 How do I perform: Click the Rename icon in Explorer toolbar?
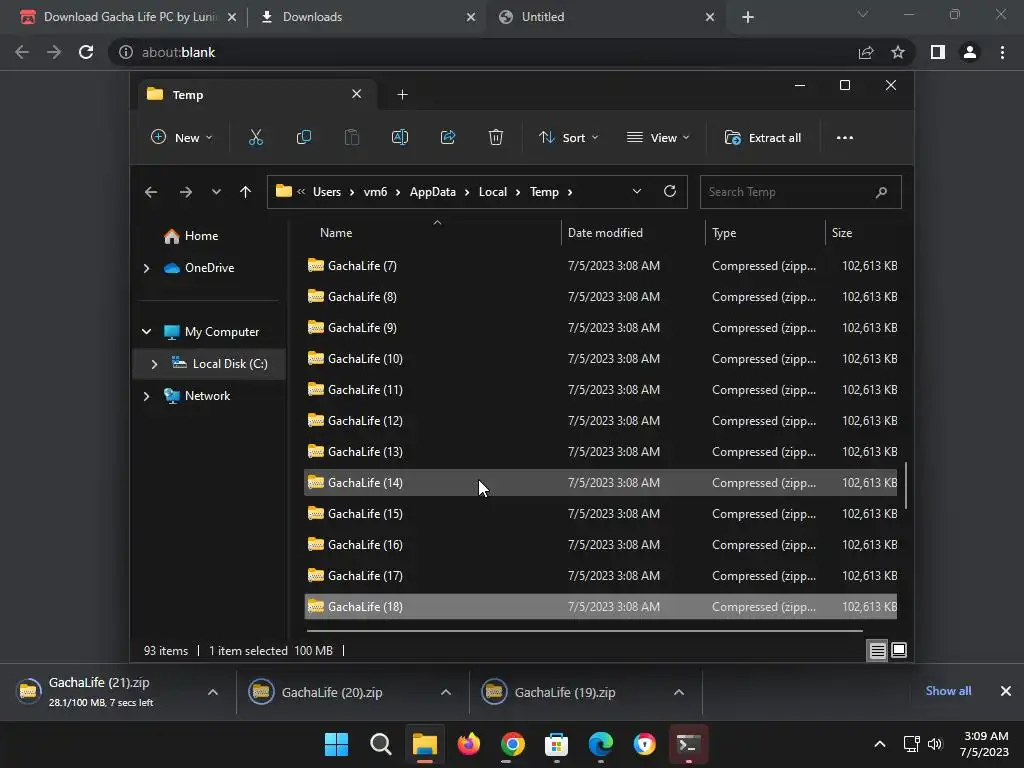click(400, 138)
